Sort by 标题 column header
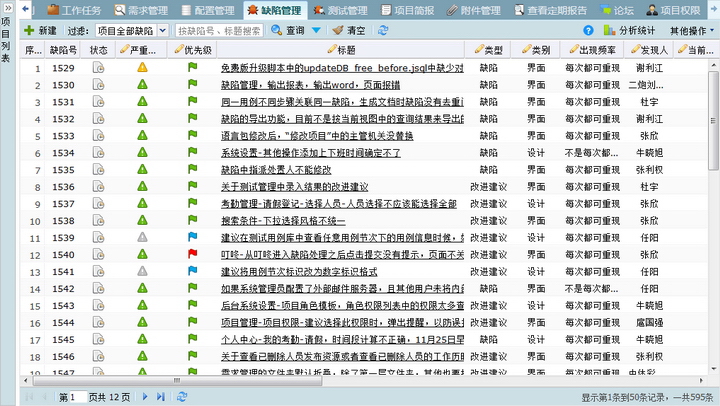 click(341, 50)
